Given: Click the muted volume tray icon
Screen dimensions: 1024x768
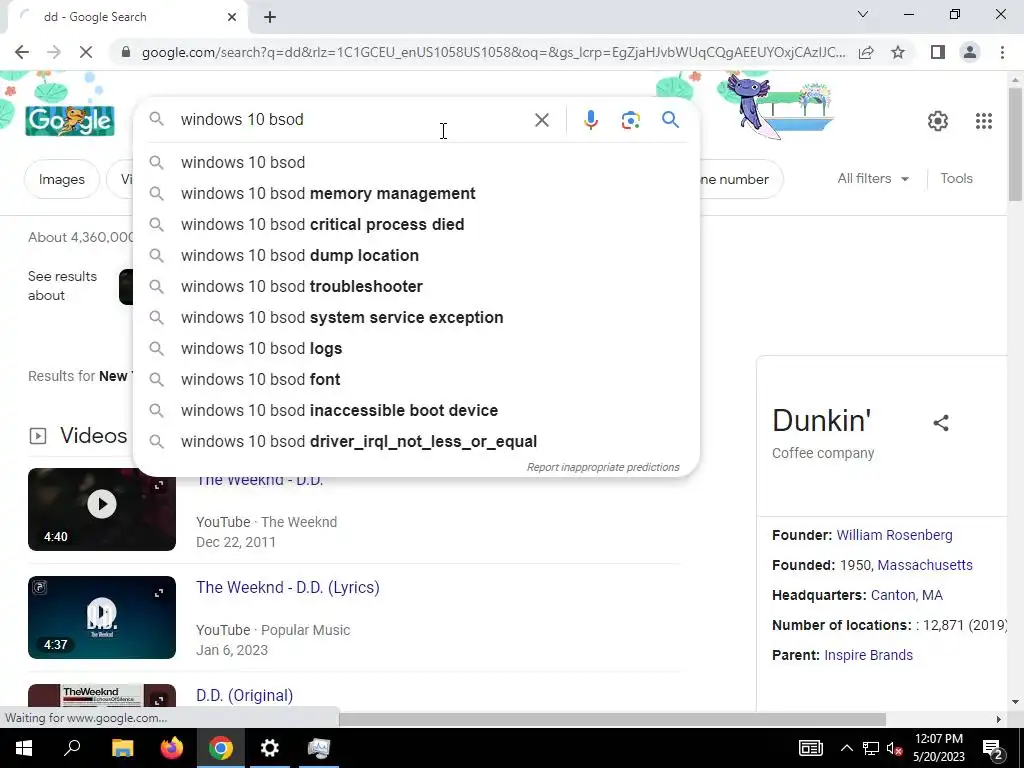Looking at the screenshot, I should (x=893, y=748).
